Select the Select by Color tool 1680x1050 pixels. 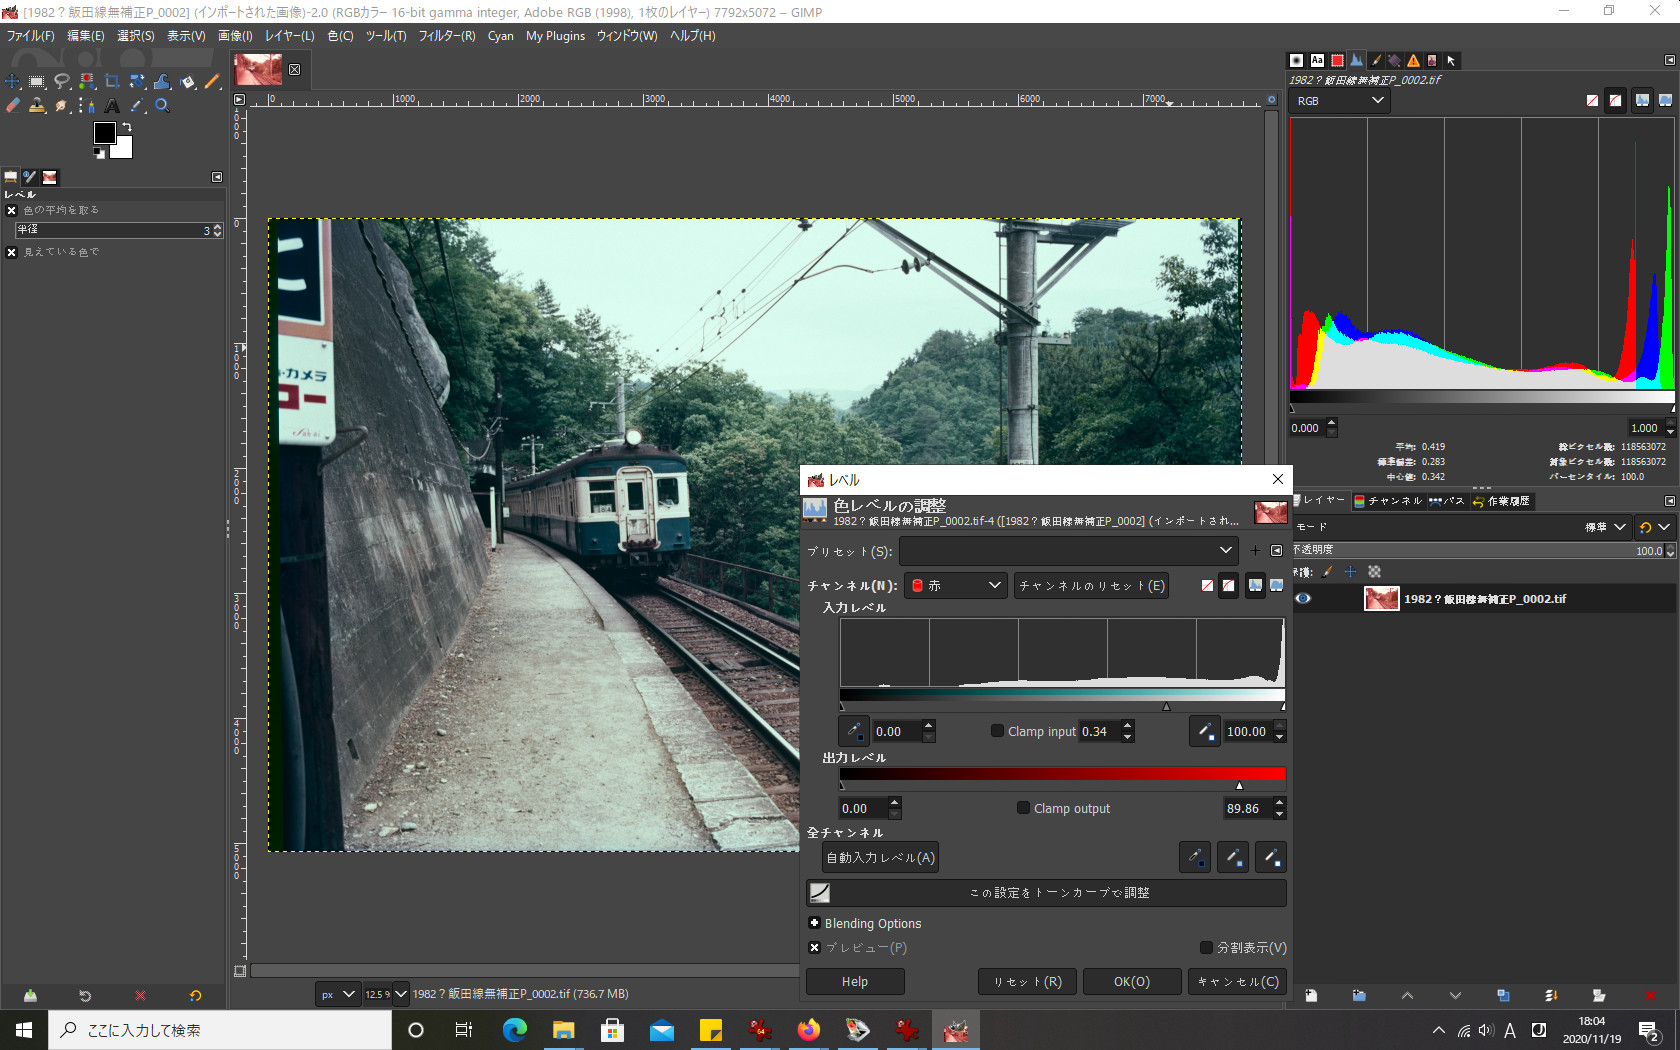(87, 81)
